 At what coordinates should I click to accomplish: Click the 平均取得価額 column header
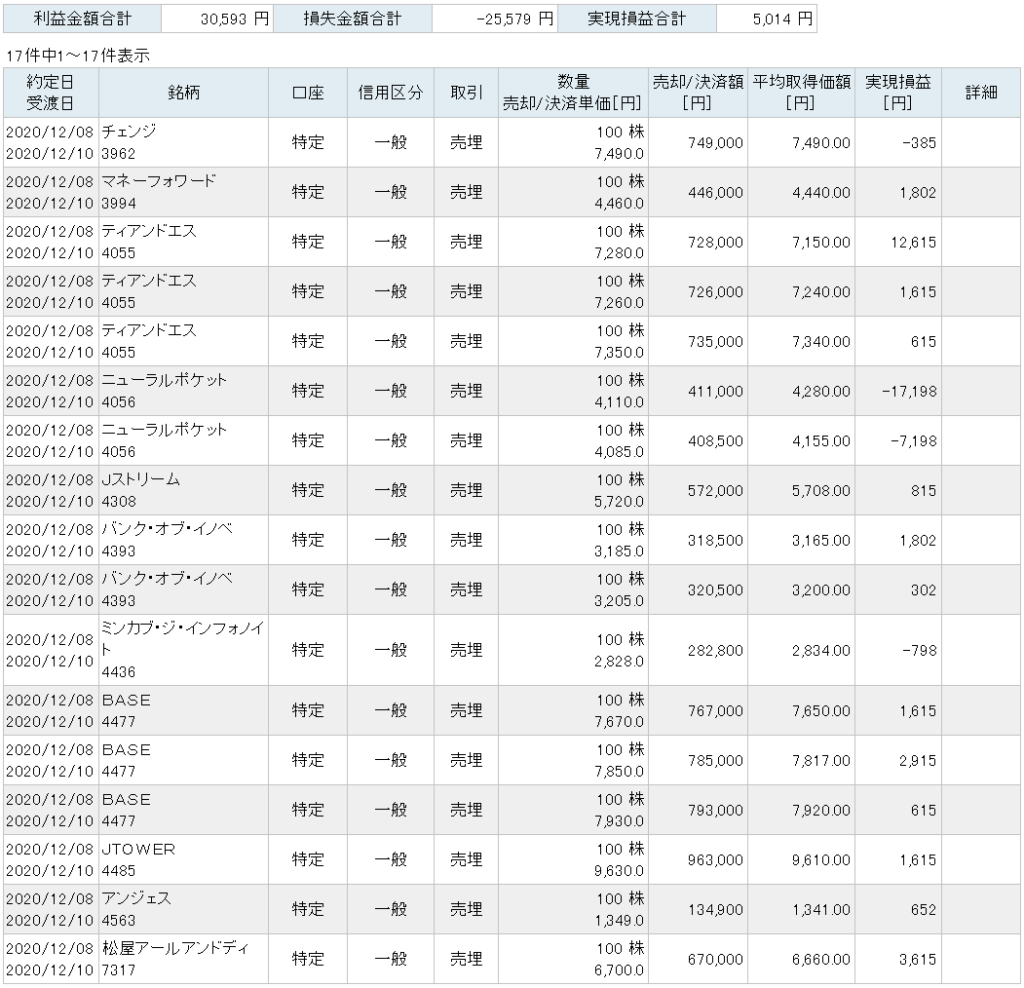click(801, 93)
